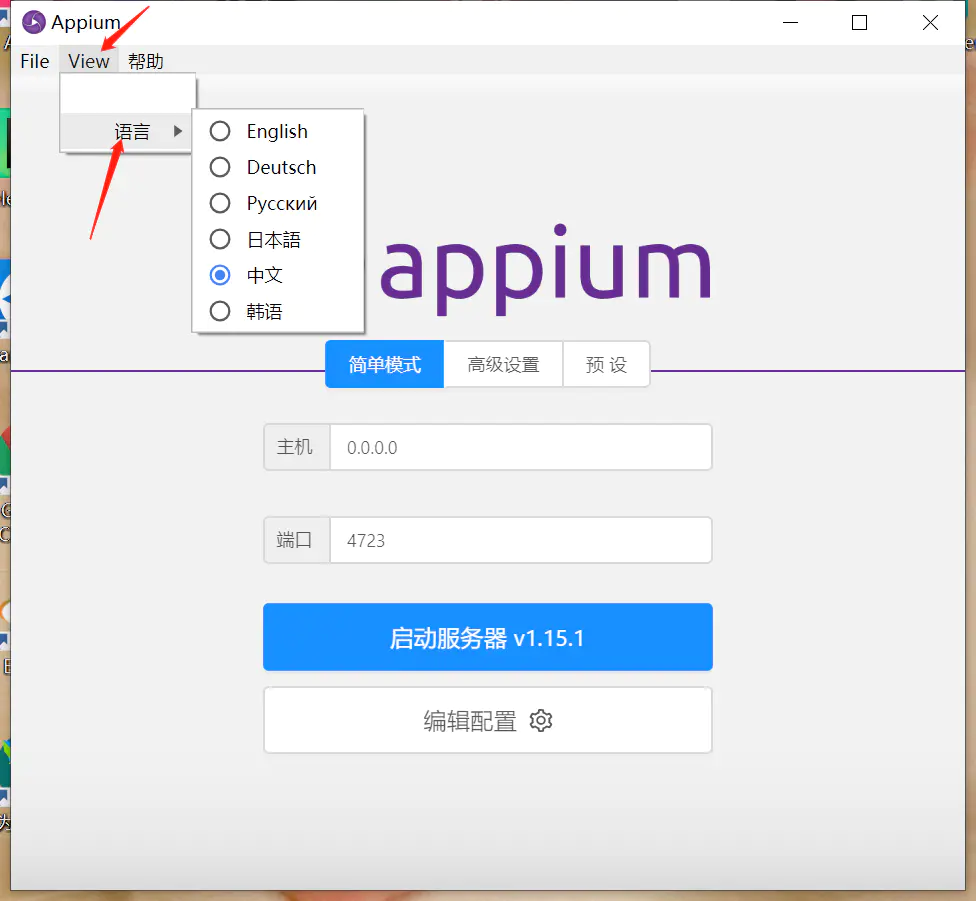Select the 日本語 language option
Screen dimensions: 976x901
point(278,240)
